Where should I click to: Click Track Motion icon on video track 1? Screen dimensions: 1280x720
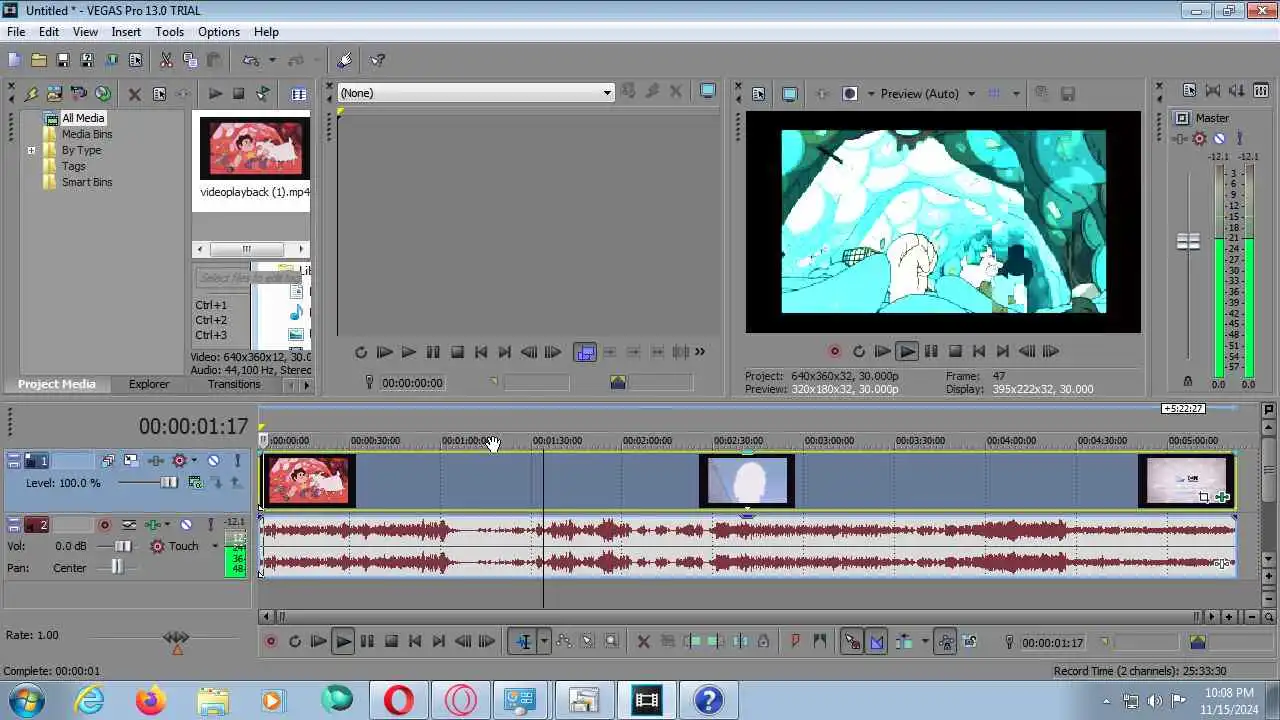point(131,460)
